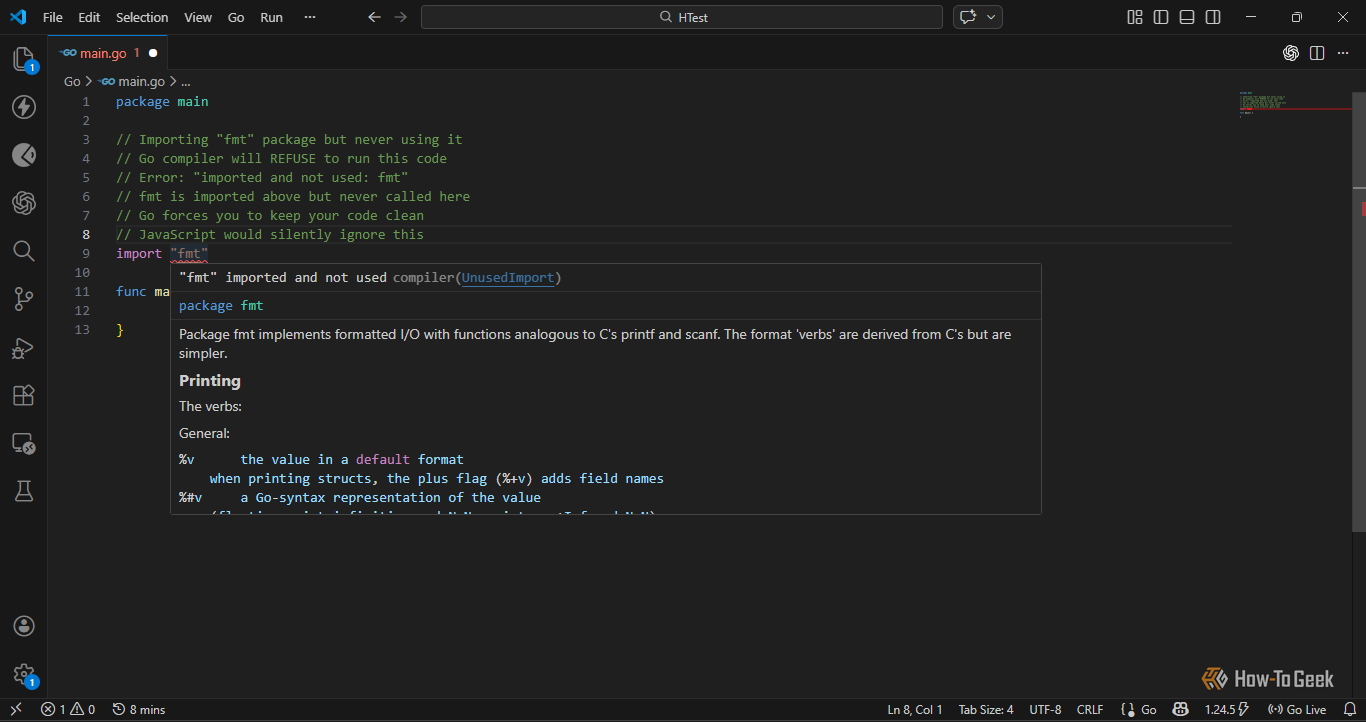Open the Extensions view
The height and width of the screenshot is (722, 1366).
pos(24,395)
